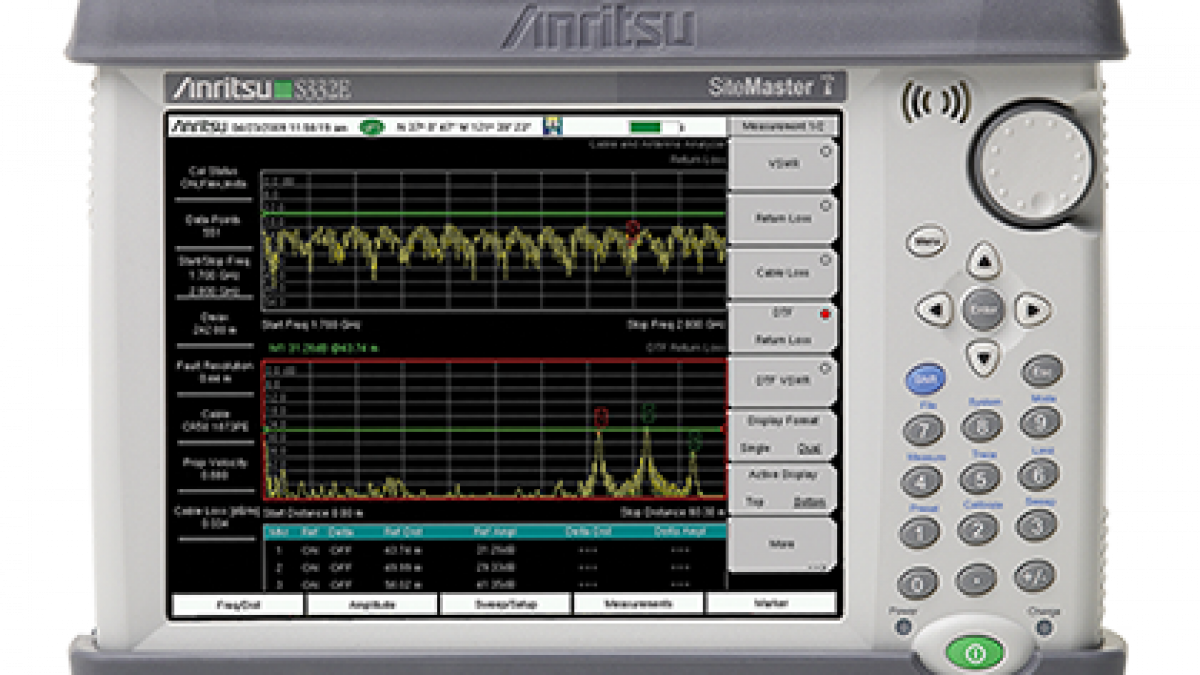Click the Stop Distance label under graph
The width and height of the screenshot is (1200, 675).
(673, 512)
